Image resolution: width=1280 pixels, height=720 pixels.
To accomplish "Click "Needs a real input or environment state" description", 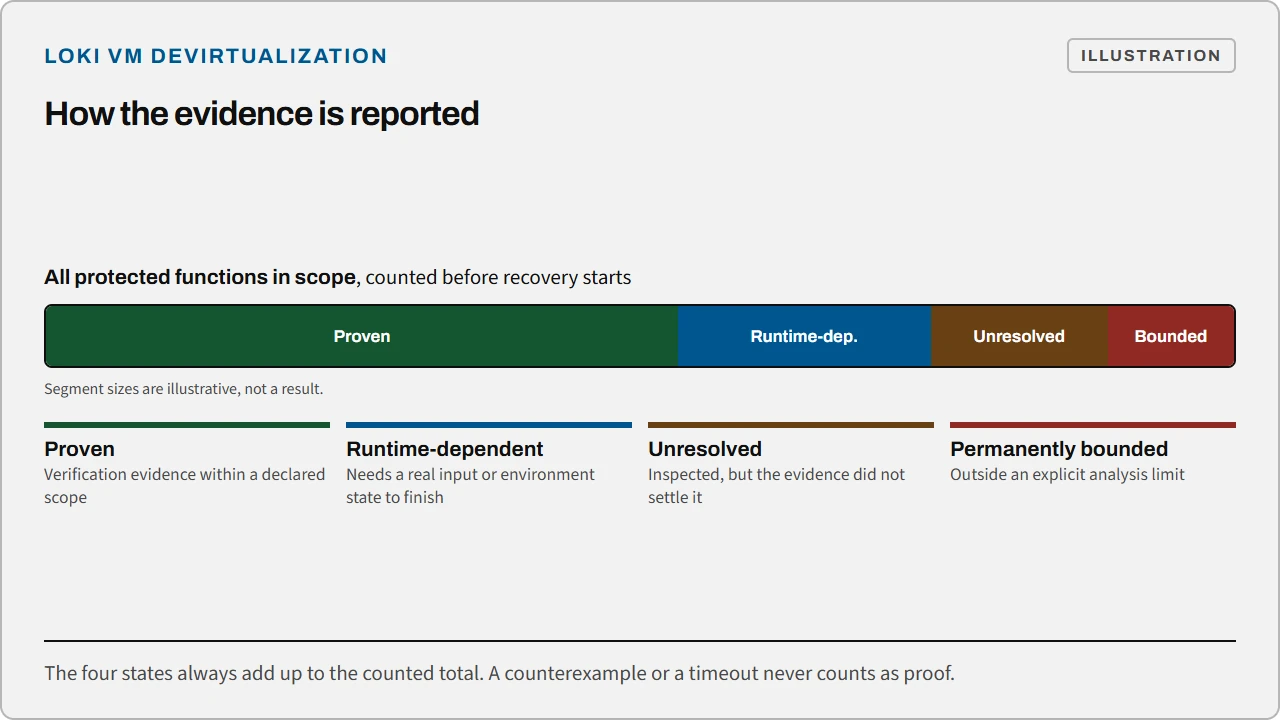I will click(x=471, y=486).
